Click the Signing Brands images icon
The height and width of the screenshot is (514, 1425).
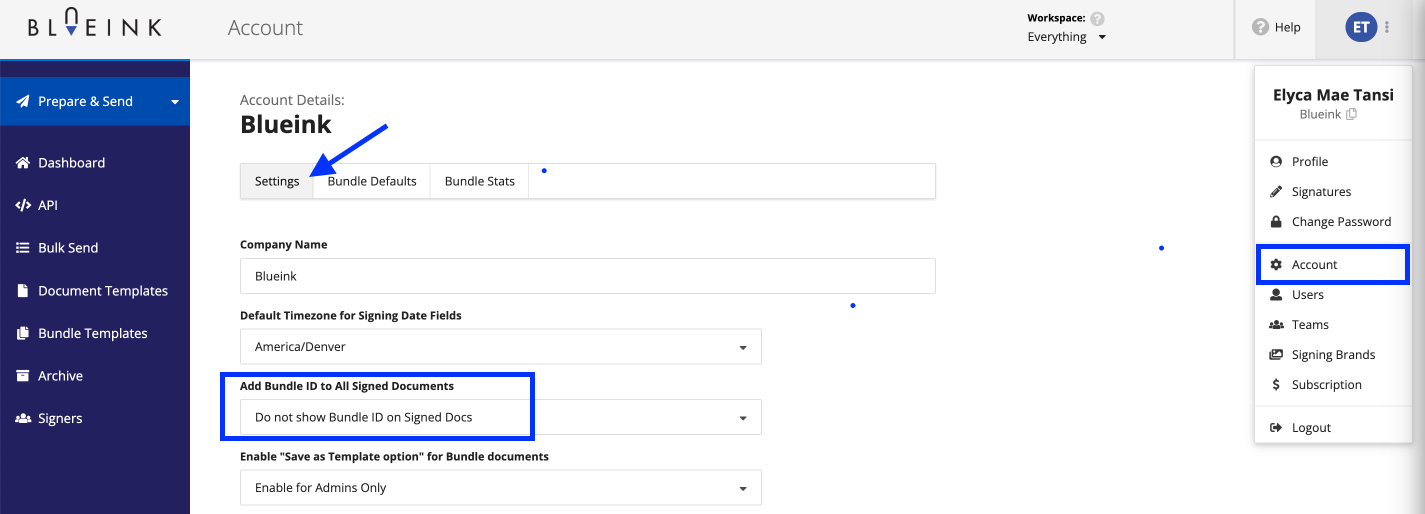(x=1276, y=354)
